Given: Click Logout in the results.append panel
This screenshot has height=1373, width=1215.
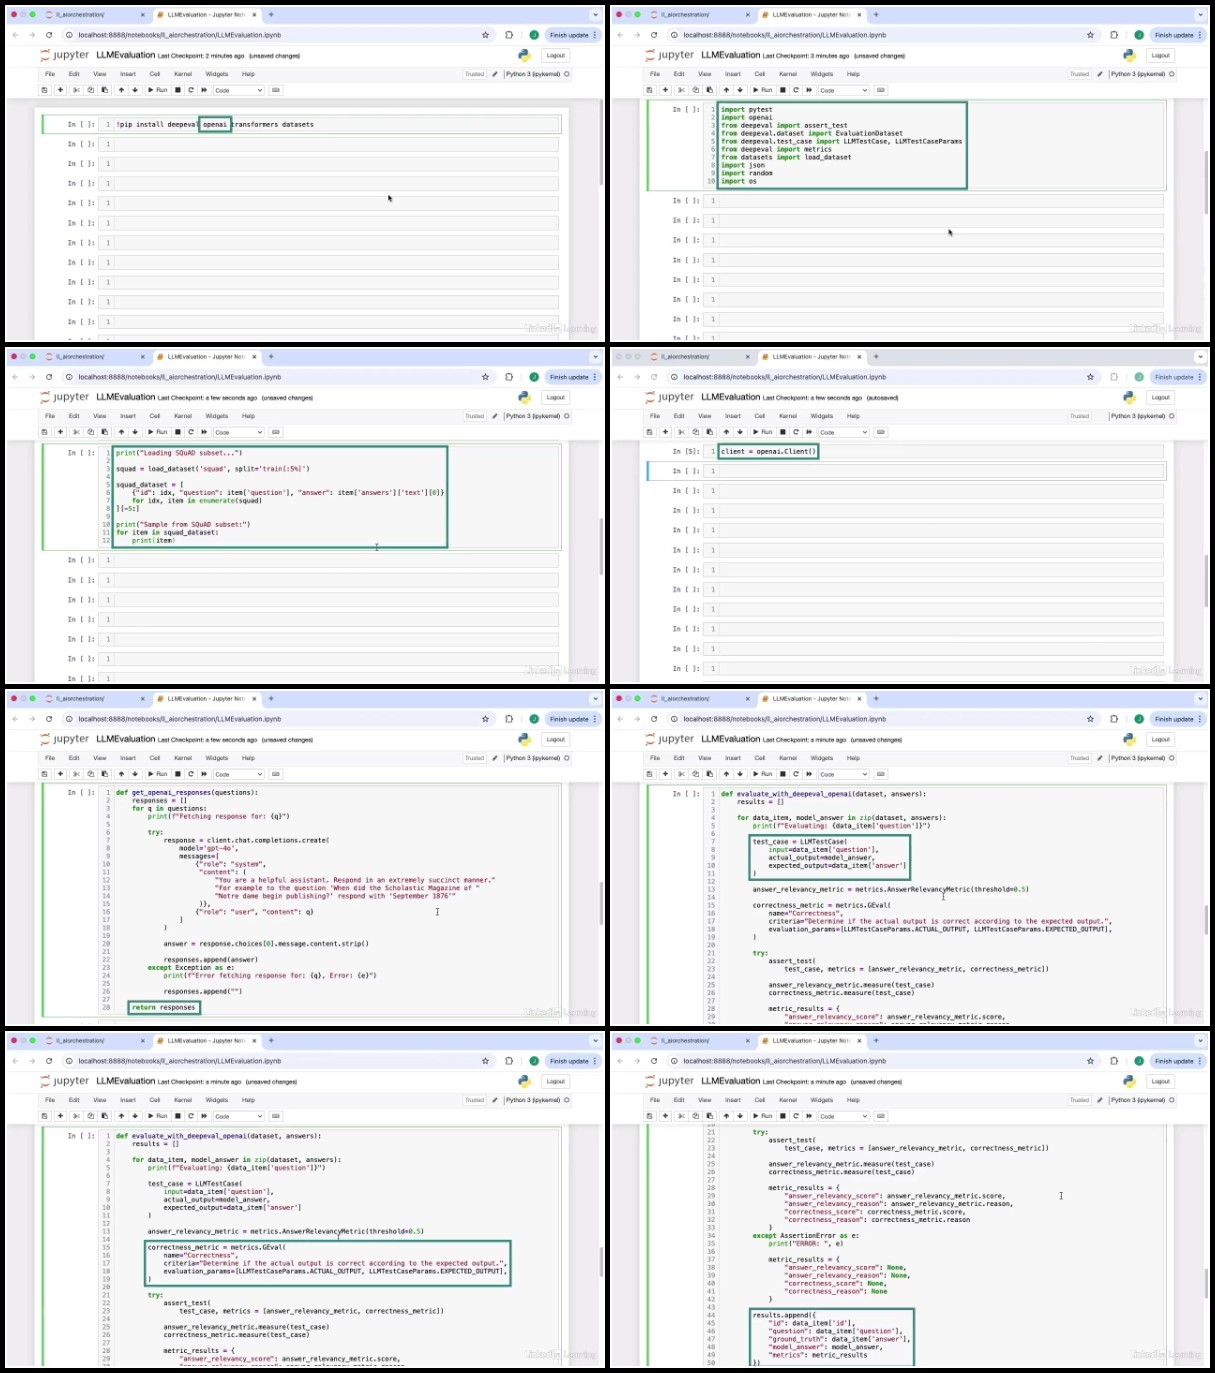Looking at the screenshot, I should tap(1161, 1081).
